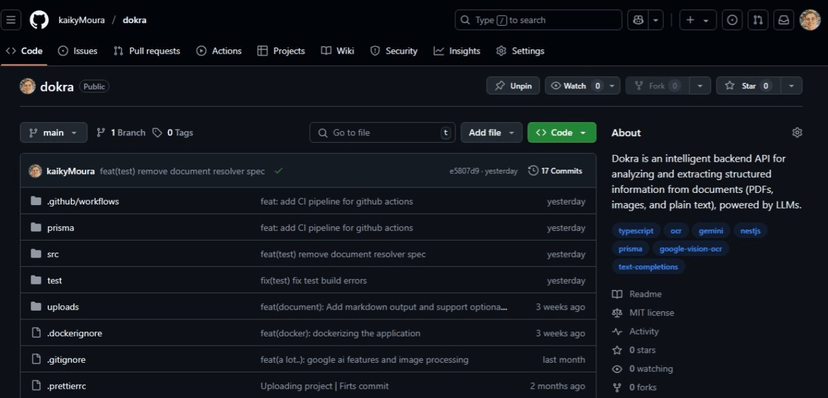This screenshot has width=828, height=398.
Task: Open the create new plus menu
Action: point(697,20)
